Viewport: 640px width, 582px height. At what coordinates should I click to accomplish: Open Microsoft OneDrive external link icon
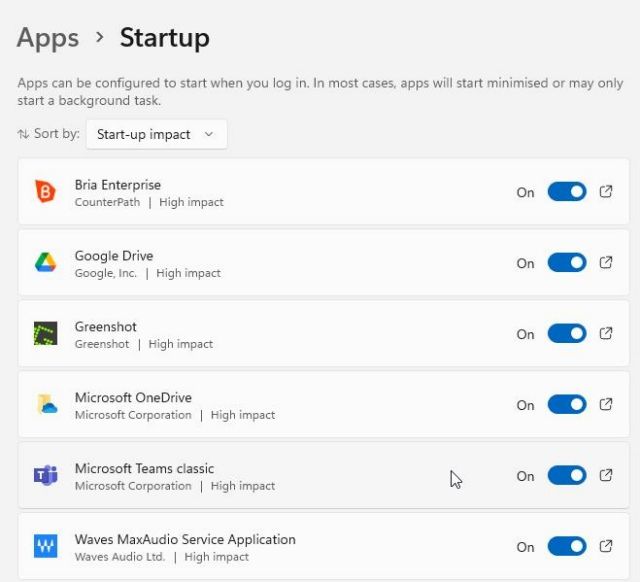(606, 405)
